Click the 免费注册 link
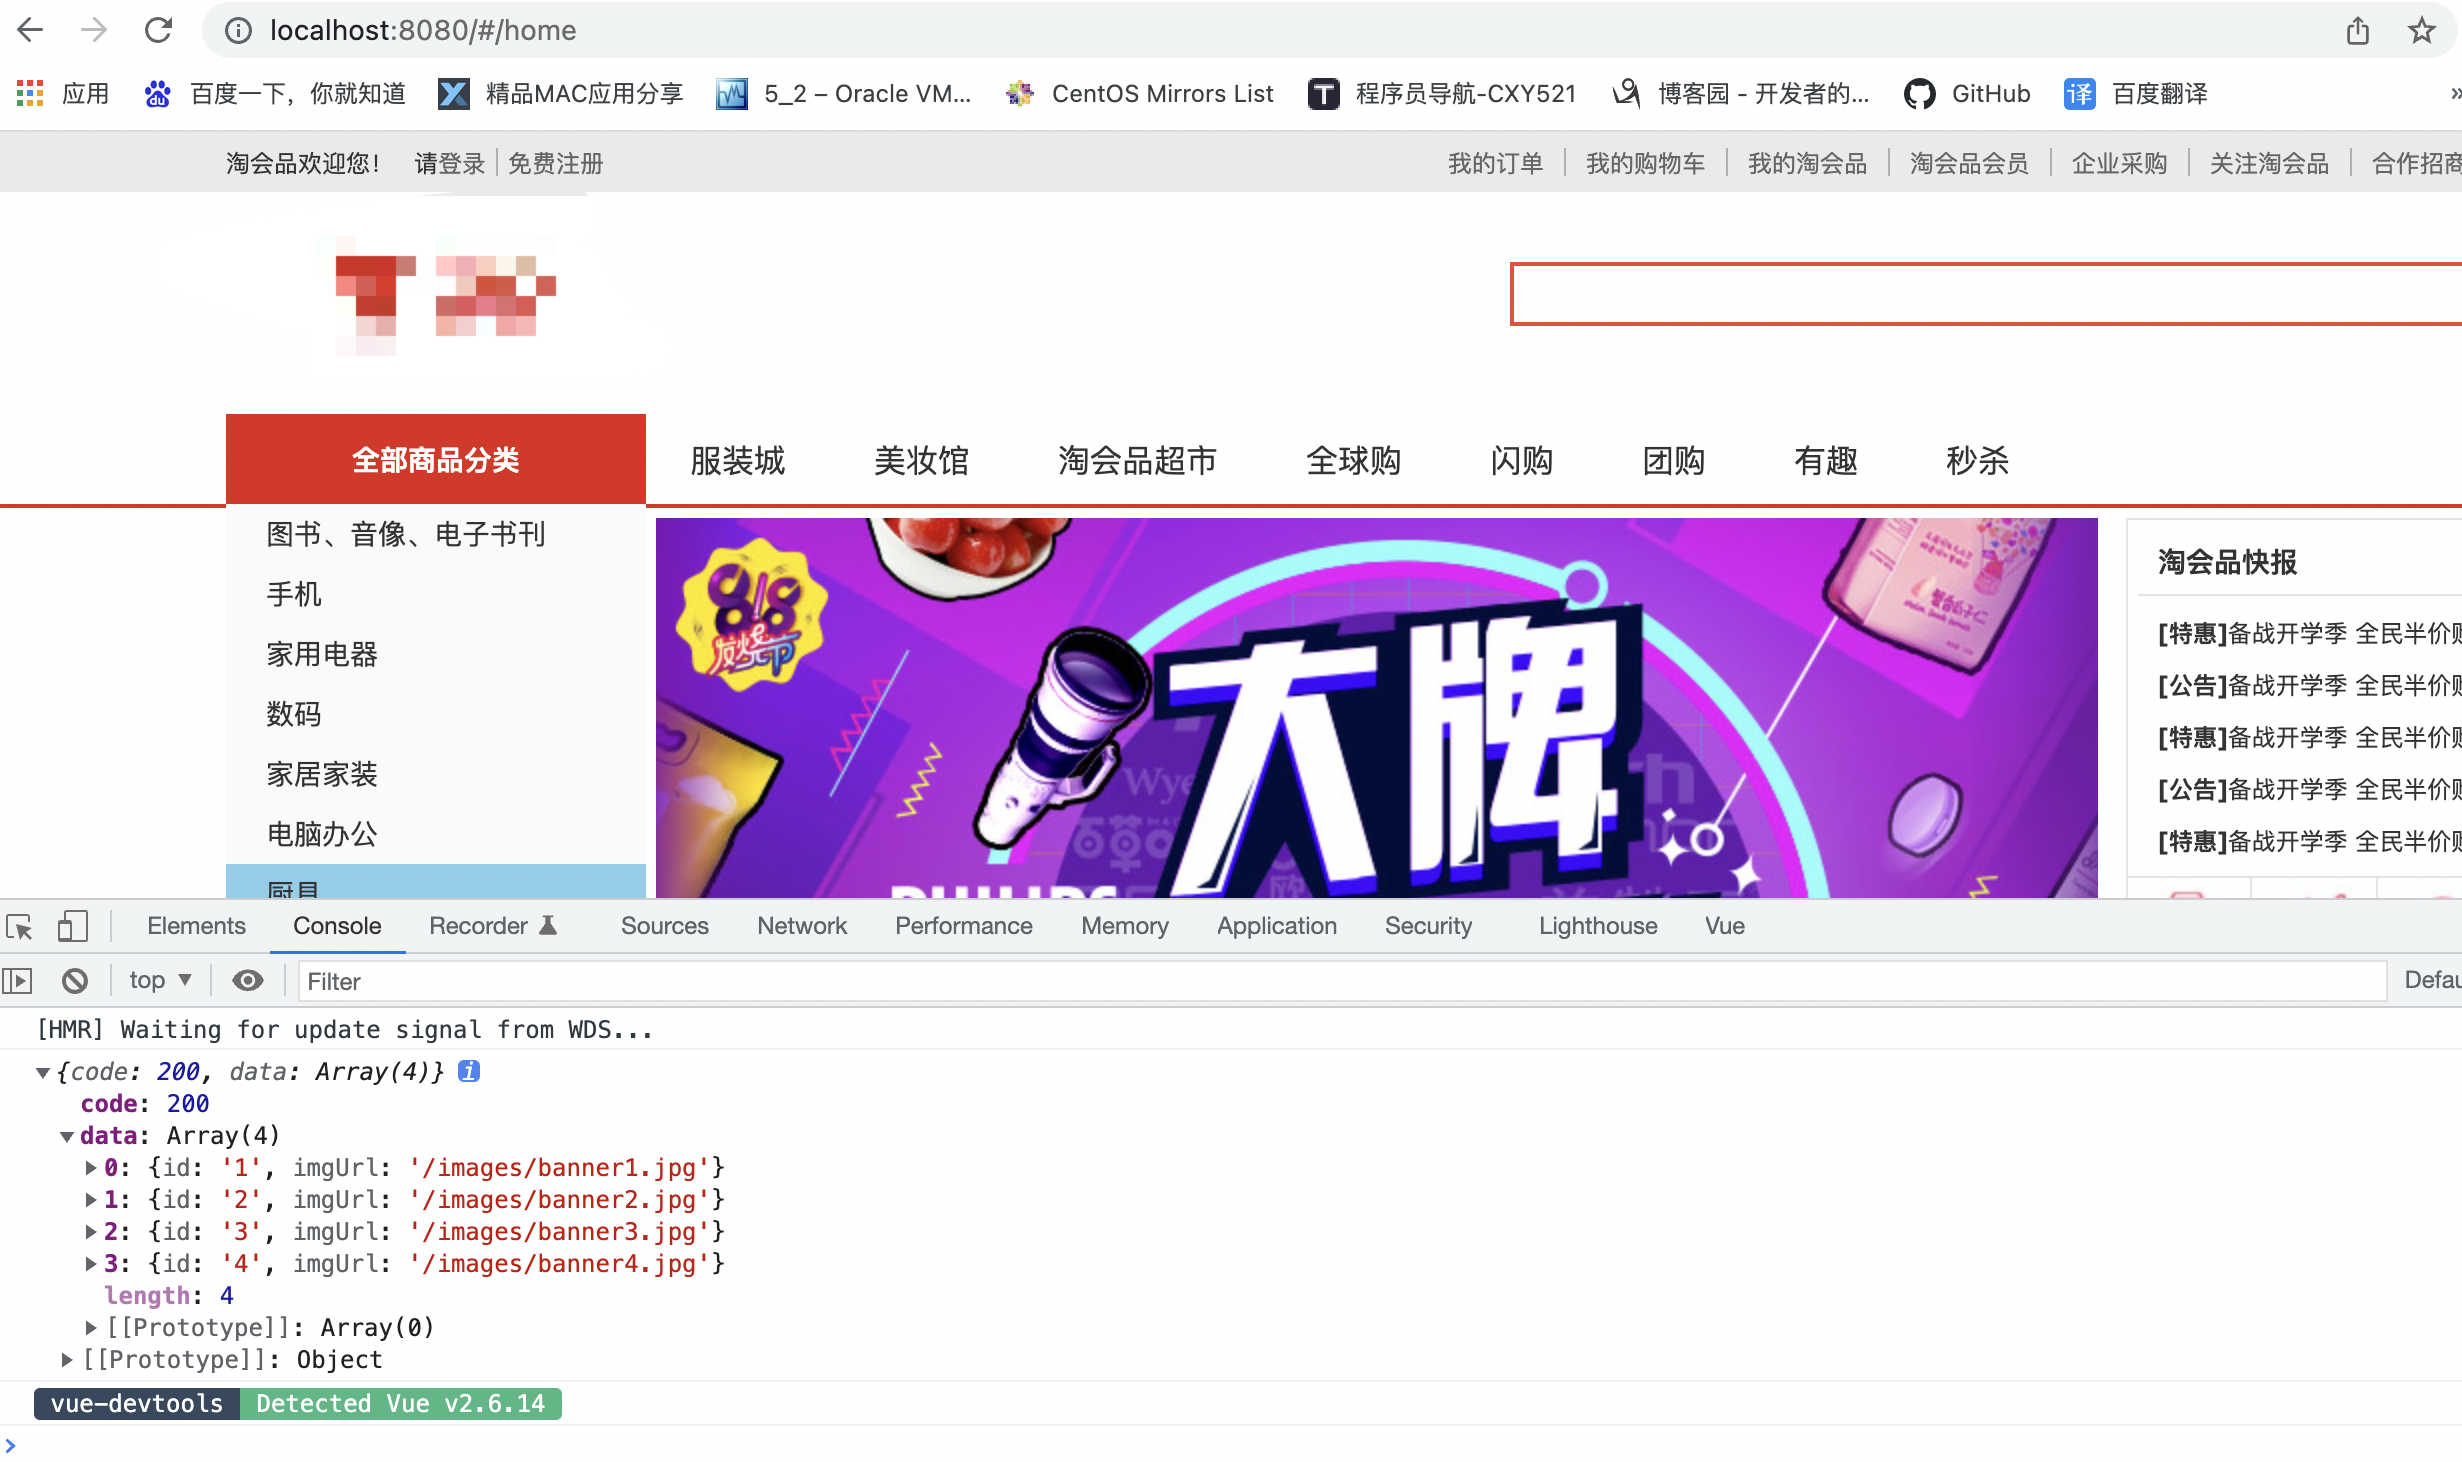 click(x=556, y=163)
